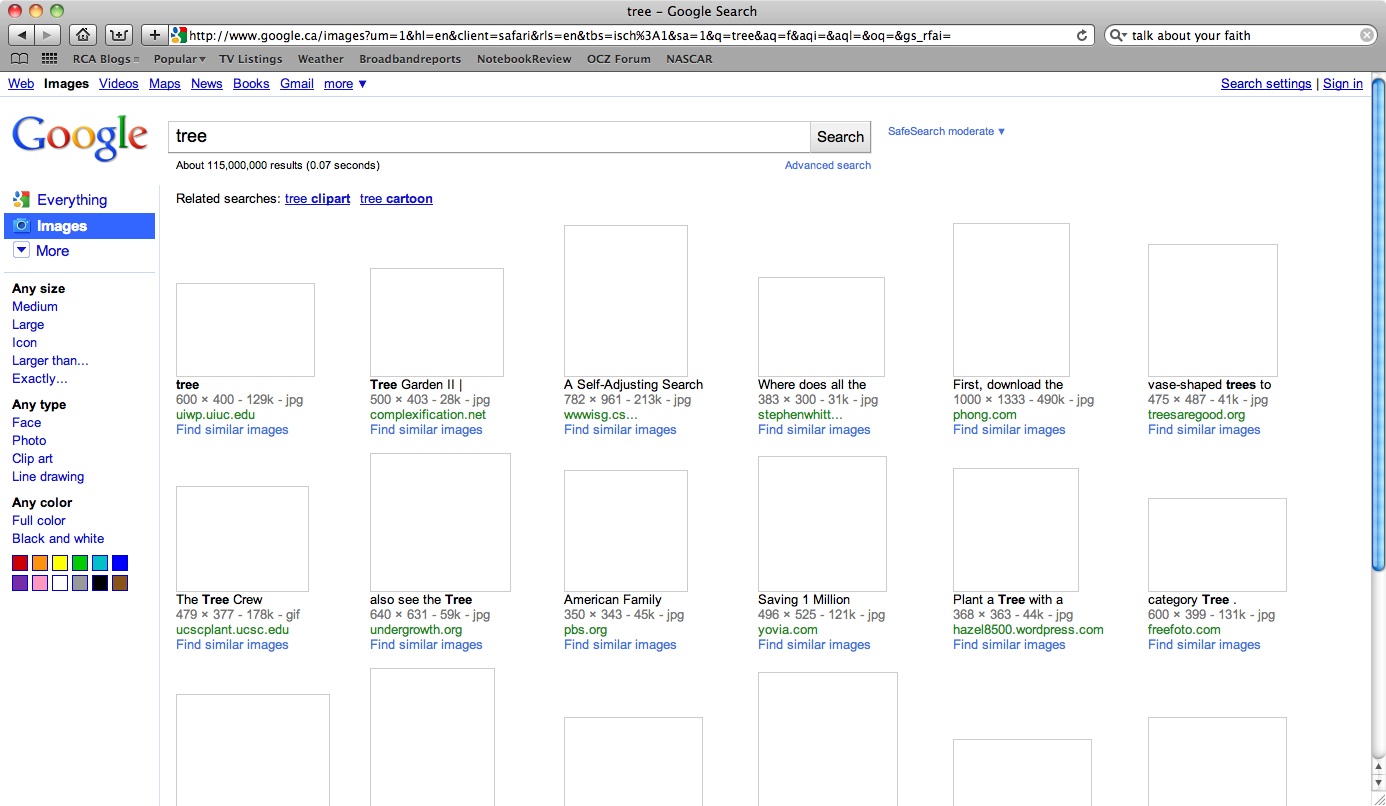Filter by Line drawing type
The width and height of the screenshot is (1386, 806).
coord(48,477)
